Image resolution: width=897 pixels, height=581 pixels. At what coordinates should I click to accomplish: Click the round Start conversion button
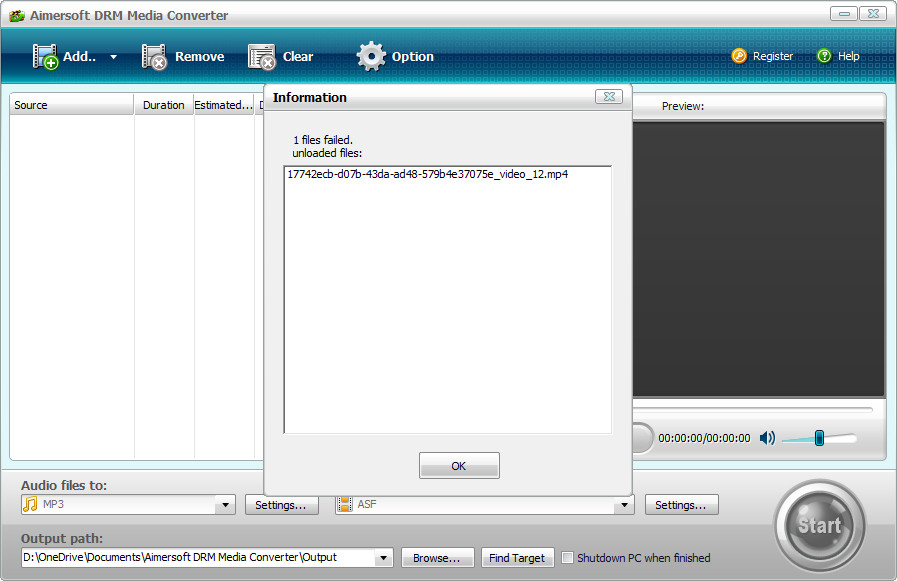coord(819,525)
